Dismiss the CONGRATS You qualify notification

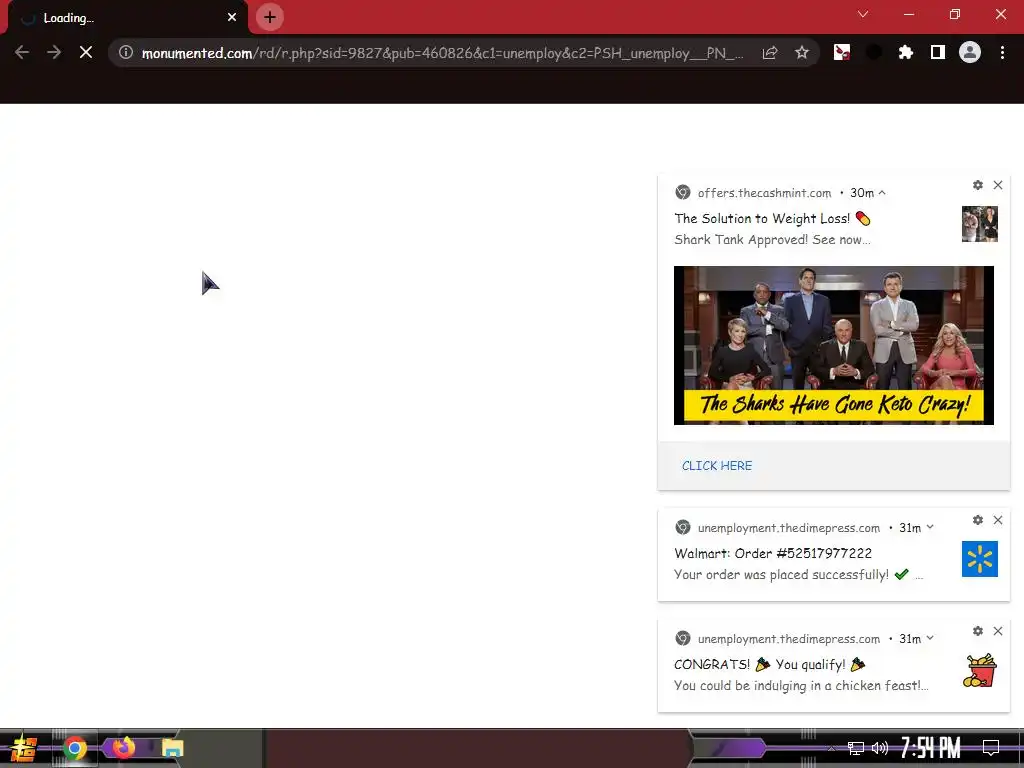point(998,631)
